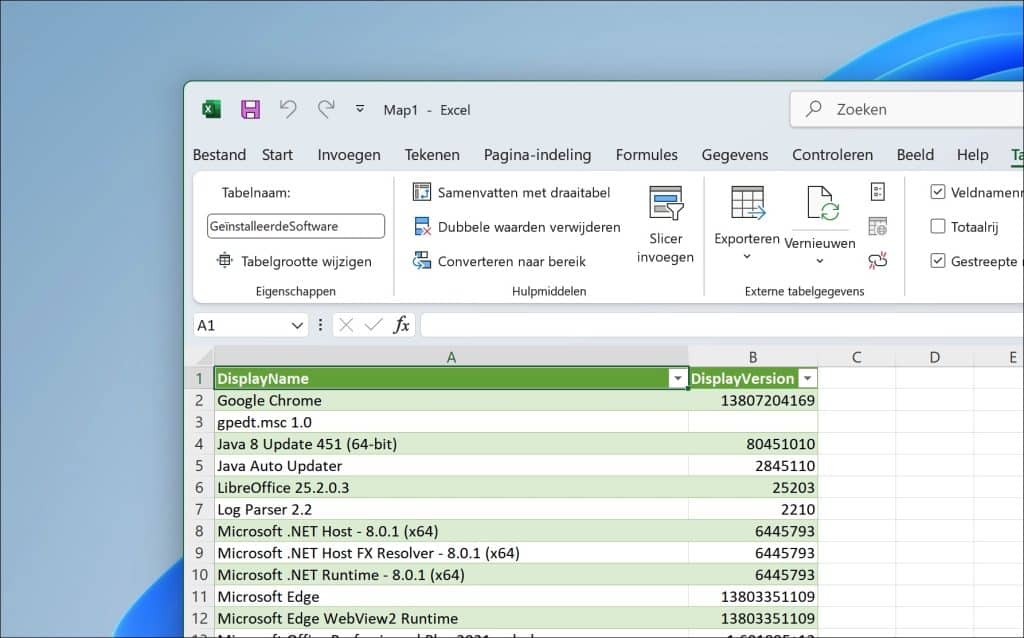Open the Help tab
1024x638 pixels.
[972, 155]
